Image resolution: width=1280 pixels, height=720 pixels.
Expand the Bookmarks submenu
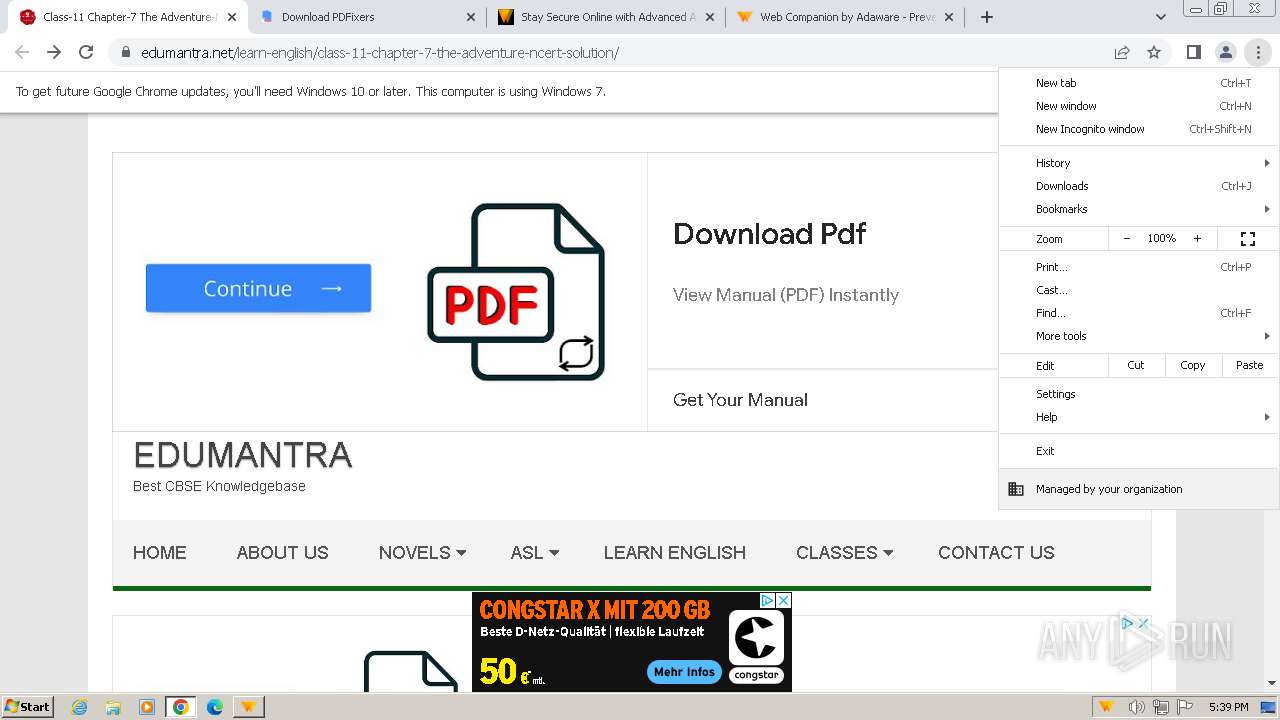coord(1139,209)
